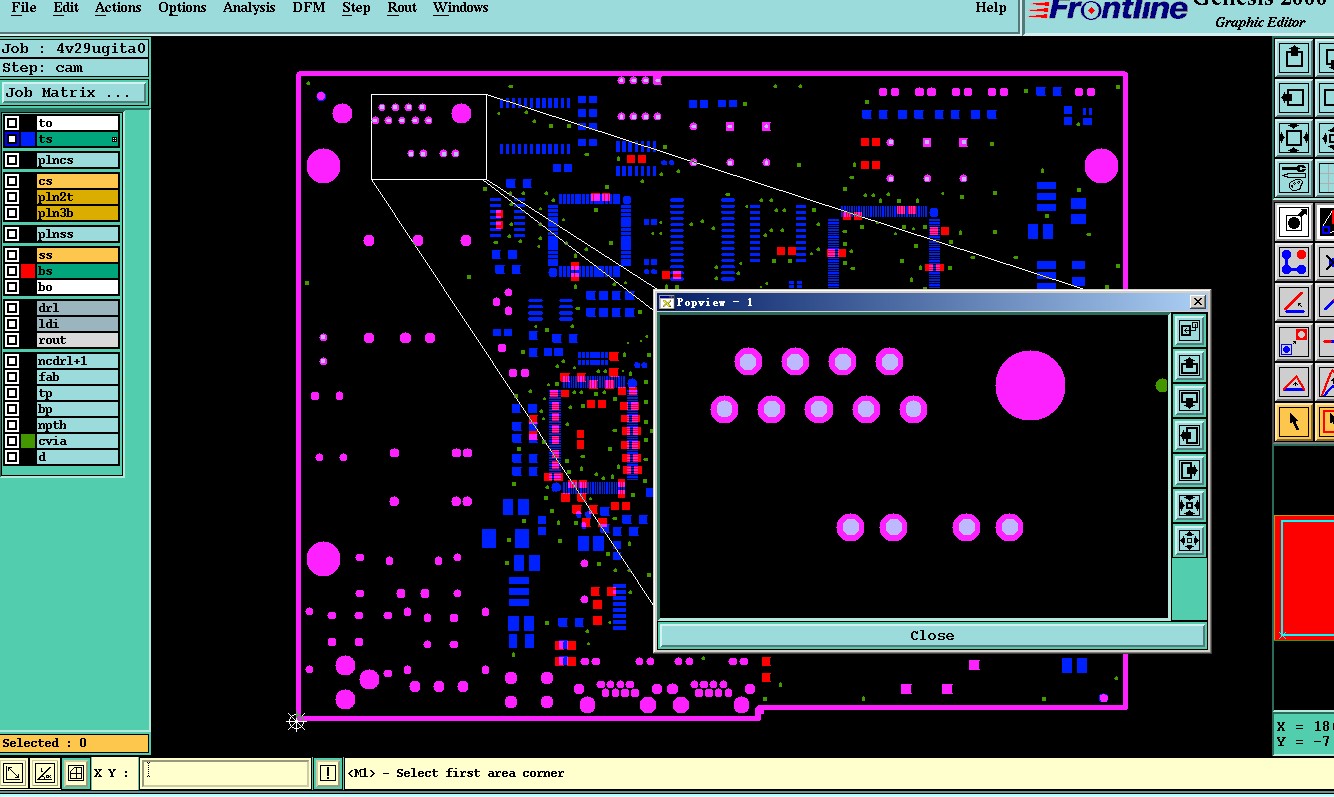Pan up in the Popview window
Screen dimensions: 1334x797
tap(1189, 365)
